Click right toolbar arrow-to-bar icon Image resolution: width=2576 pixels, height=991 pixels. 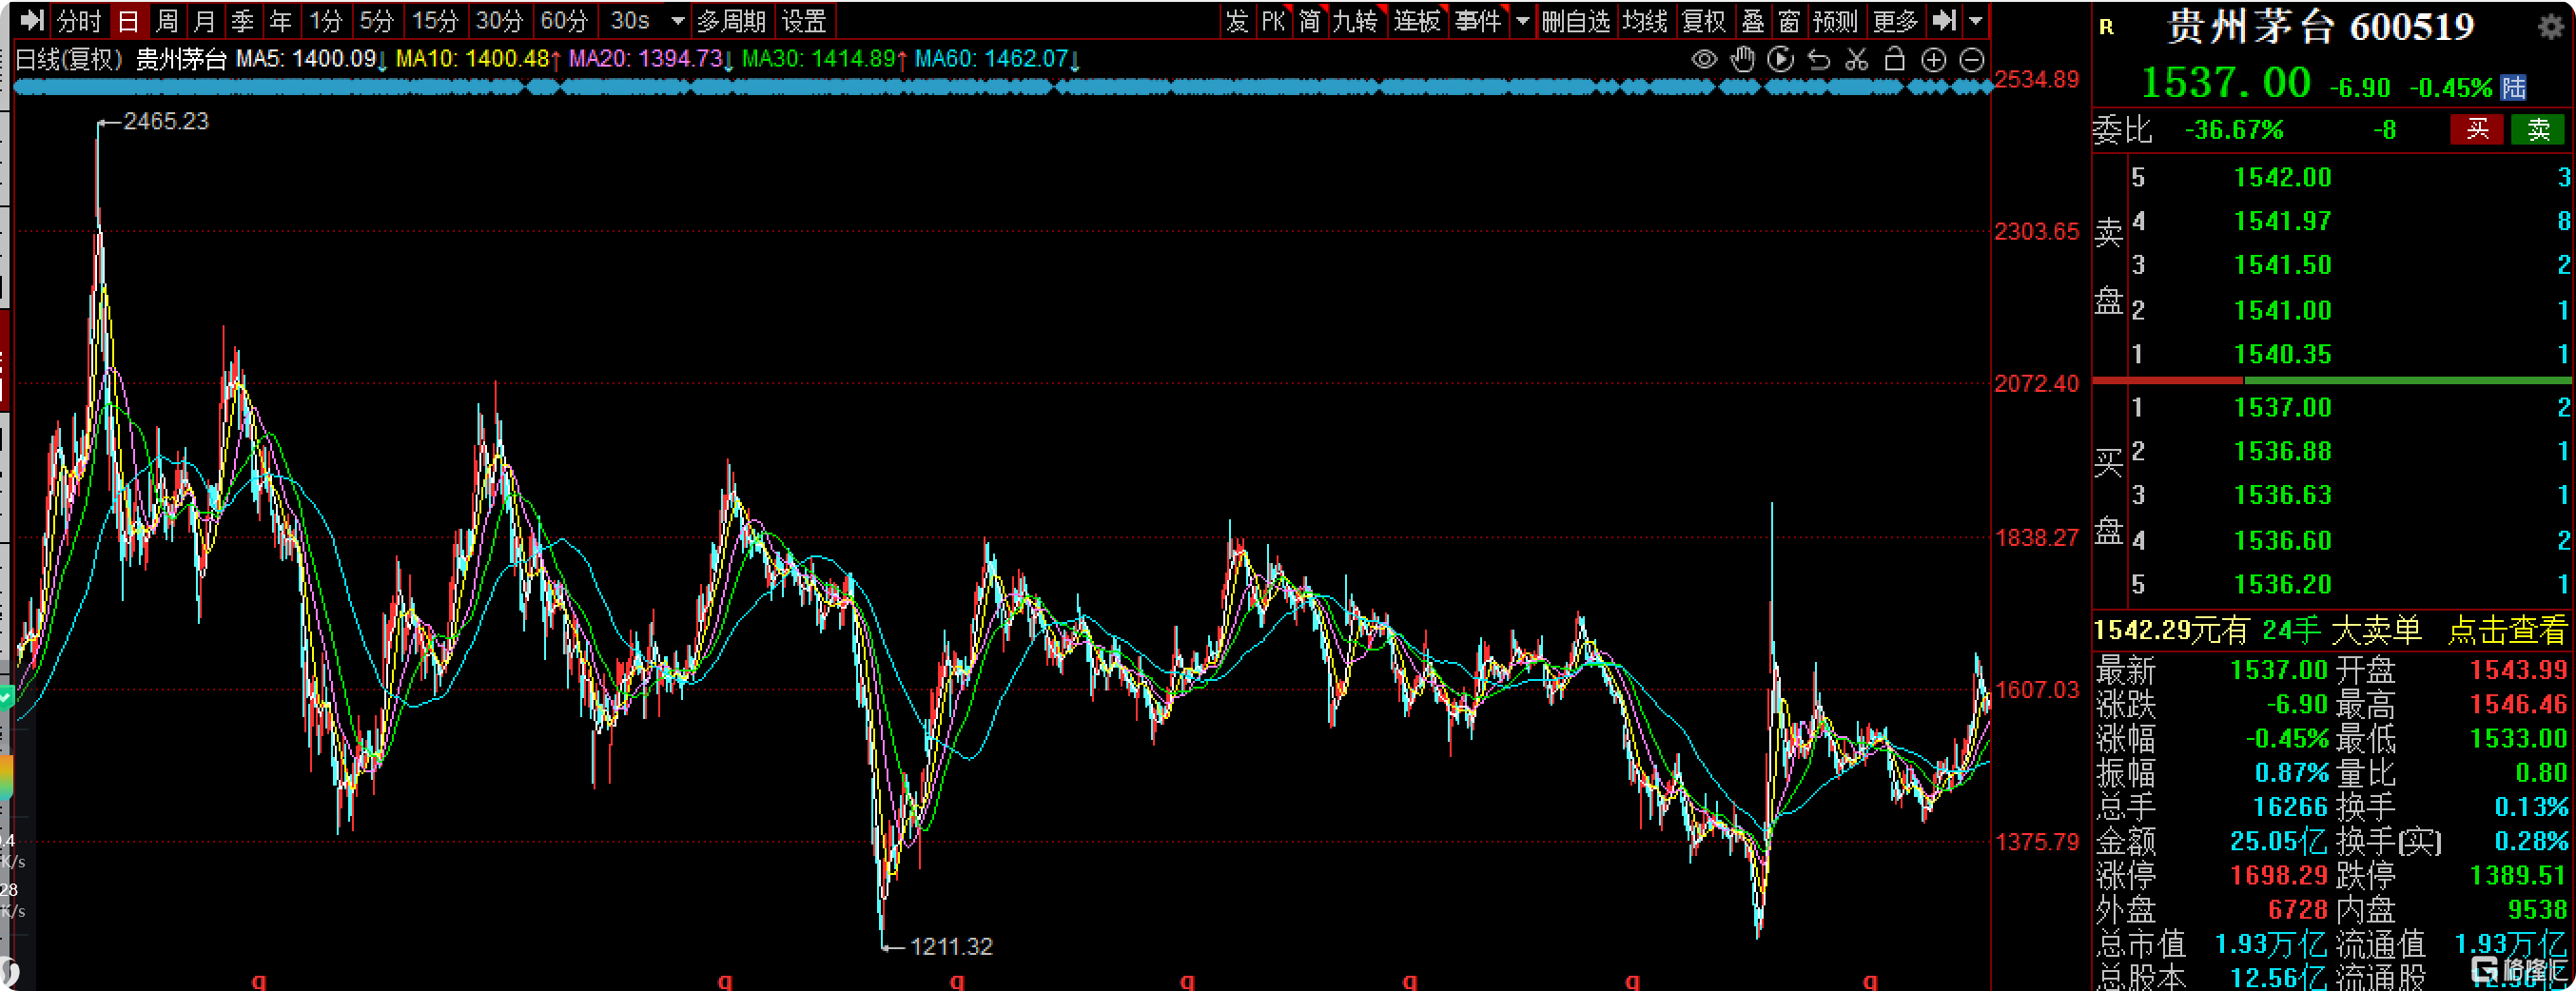pyautogui.click(x=1945, y=20)
